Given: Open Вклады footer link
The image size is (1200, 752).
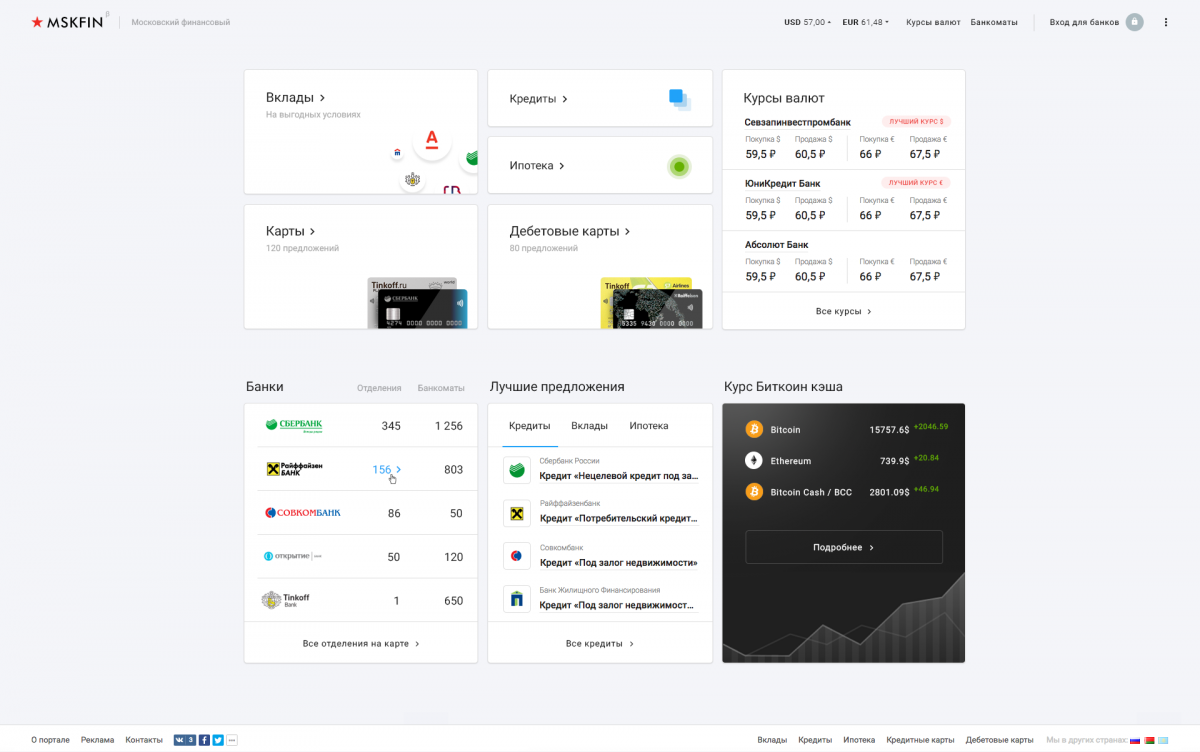Looking at the screenshot, I should click(772, 740).
